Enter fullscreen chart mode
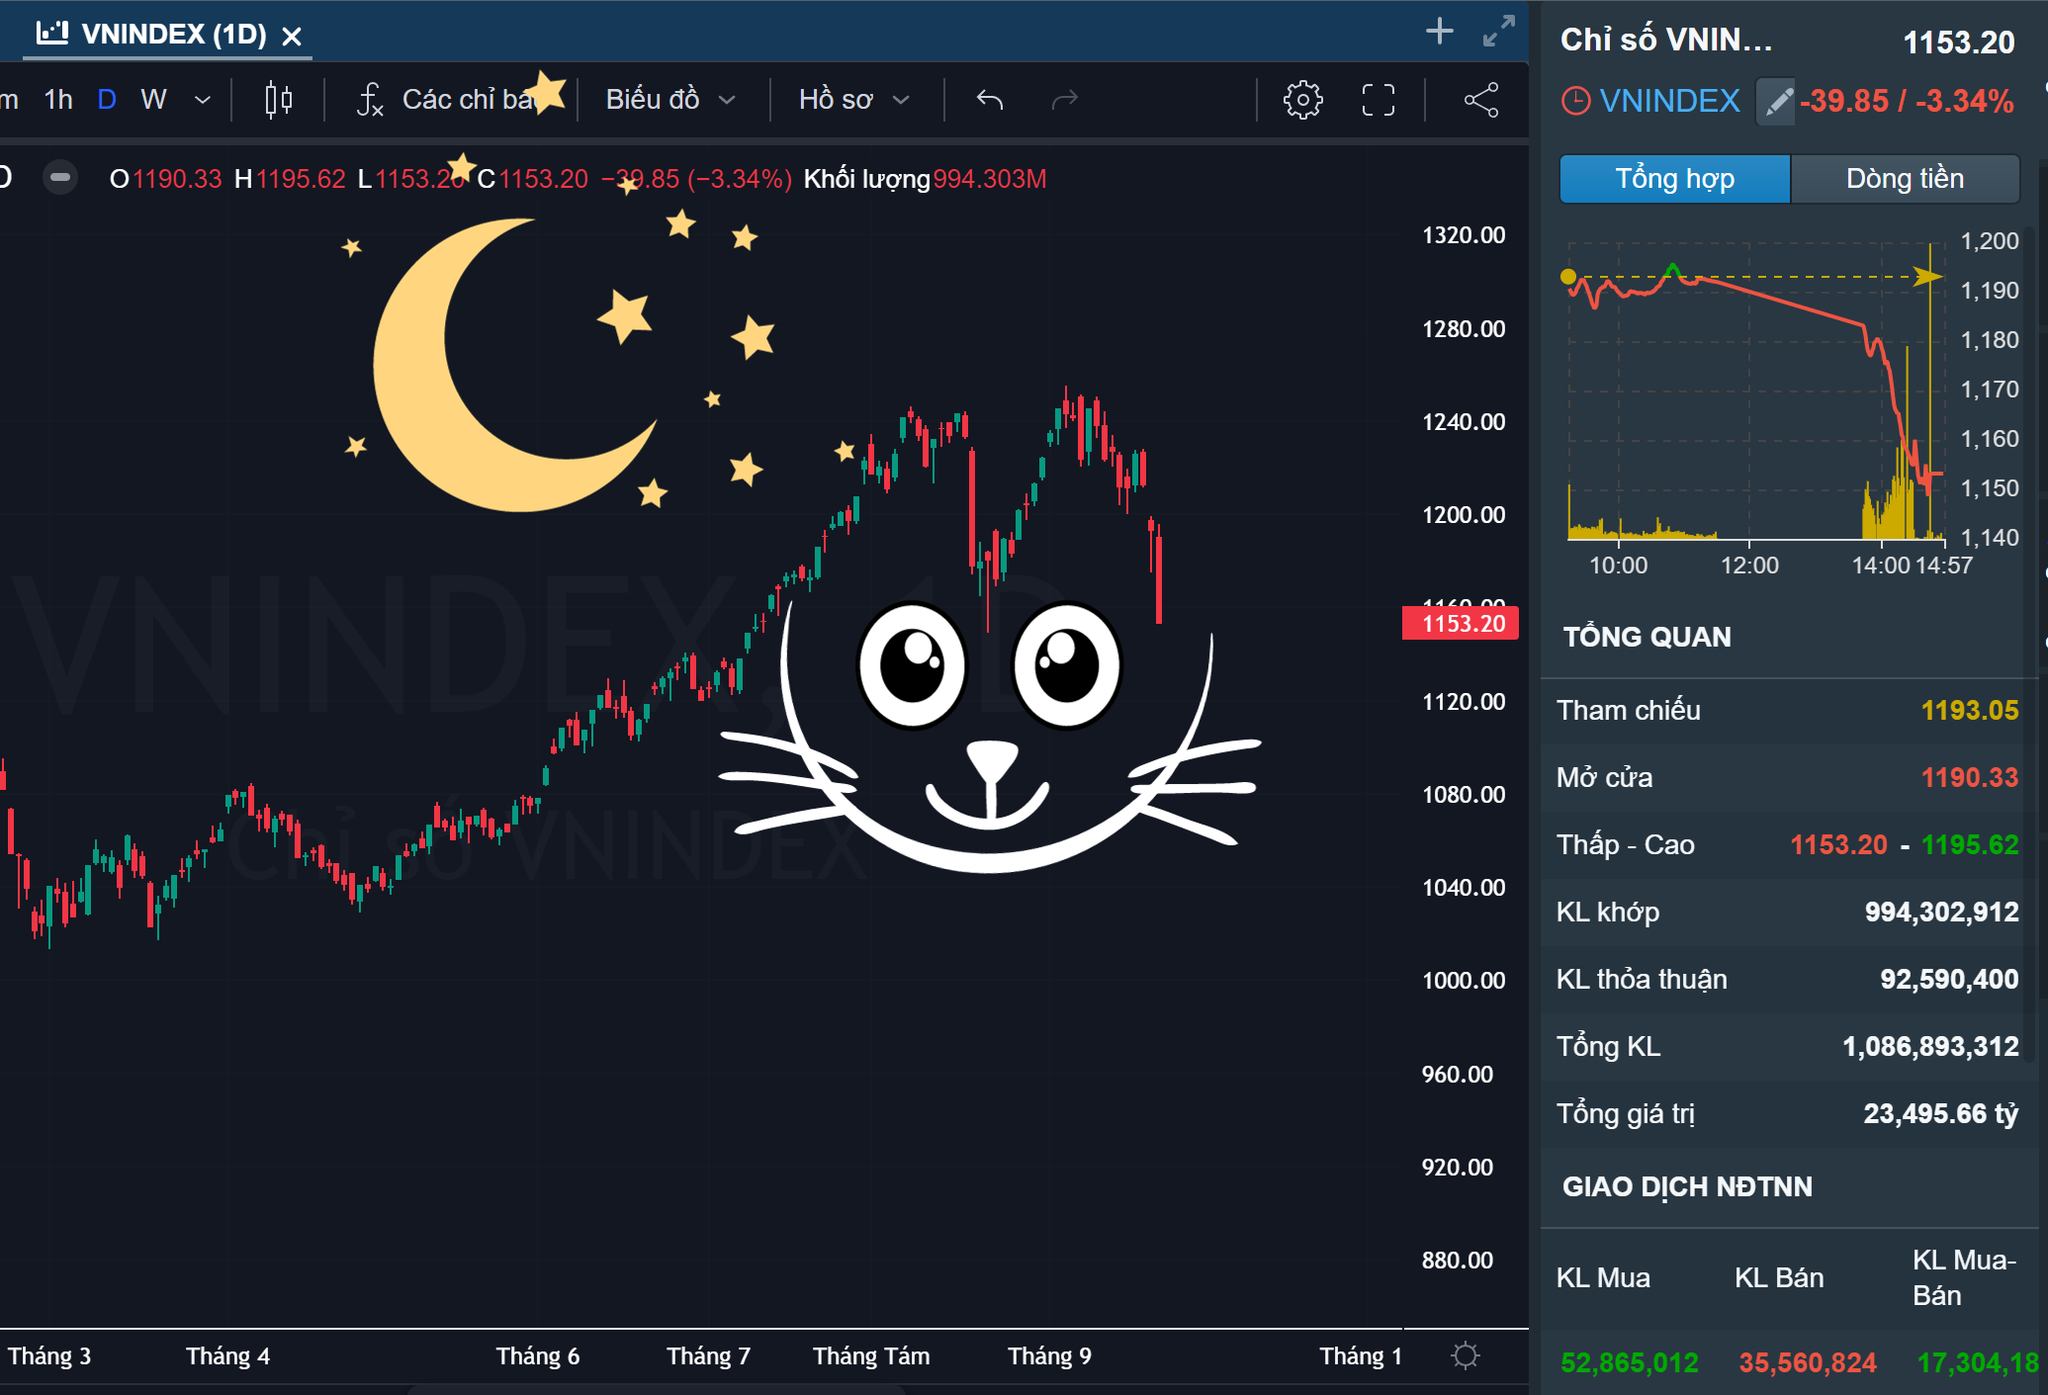The height and width of the screenshot is (1395, 2048). click(1378, 100)
